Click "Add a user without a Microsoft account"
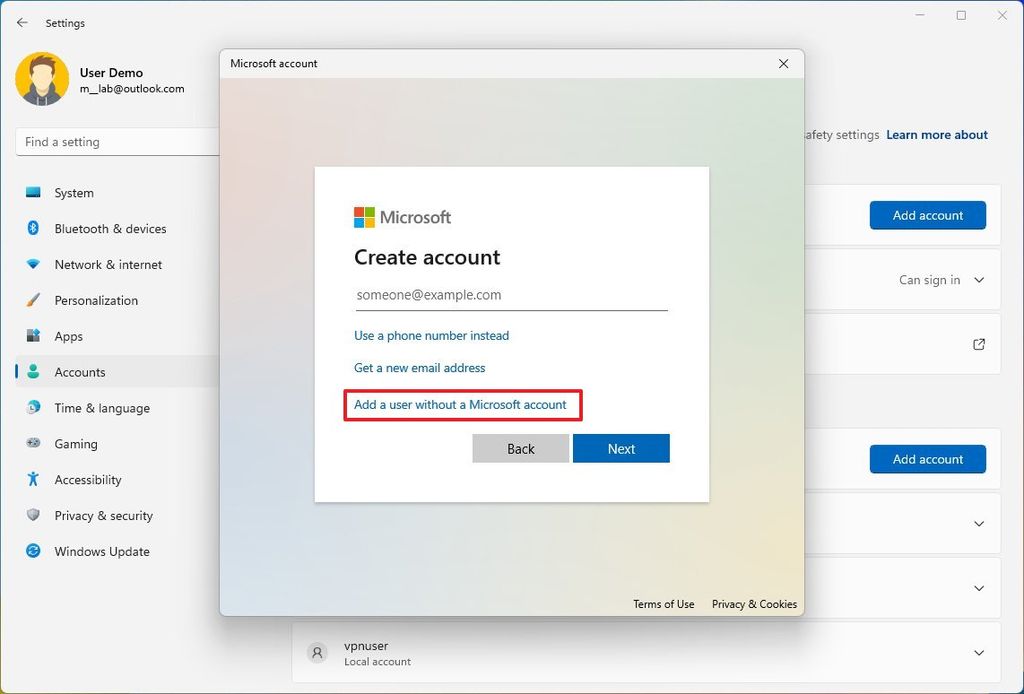Image resolution: width=1024 pixels, height=694 pixels. coord(462,406)
